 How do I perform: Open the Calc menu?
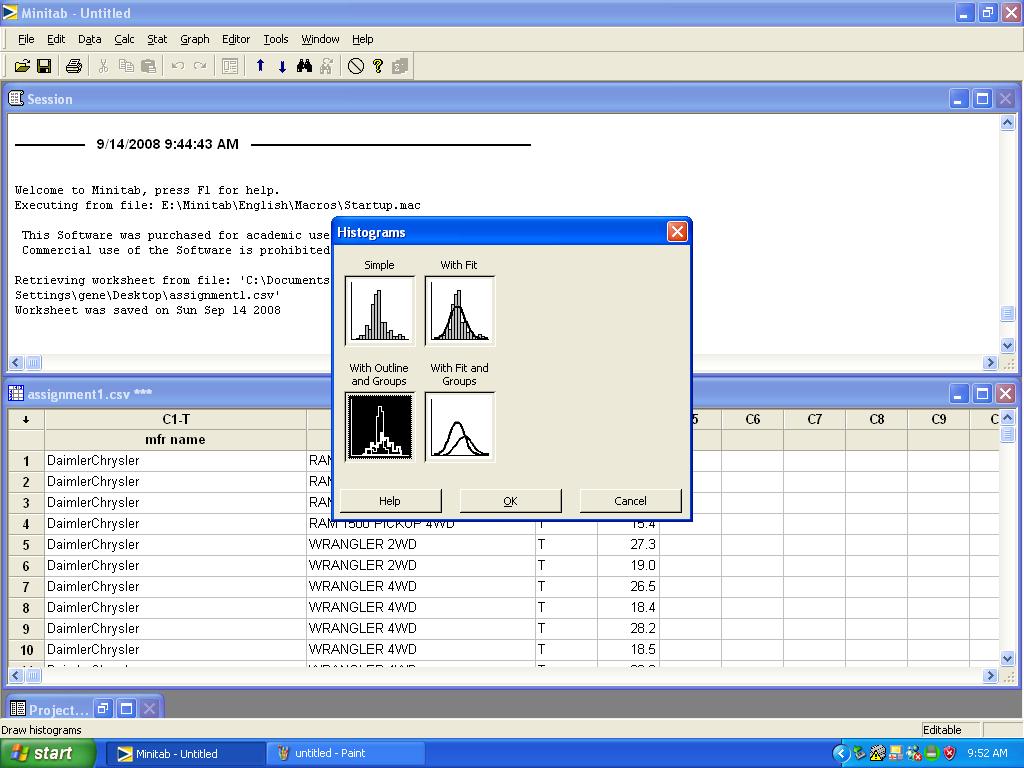pyautogui.click(x=124, y=39)
